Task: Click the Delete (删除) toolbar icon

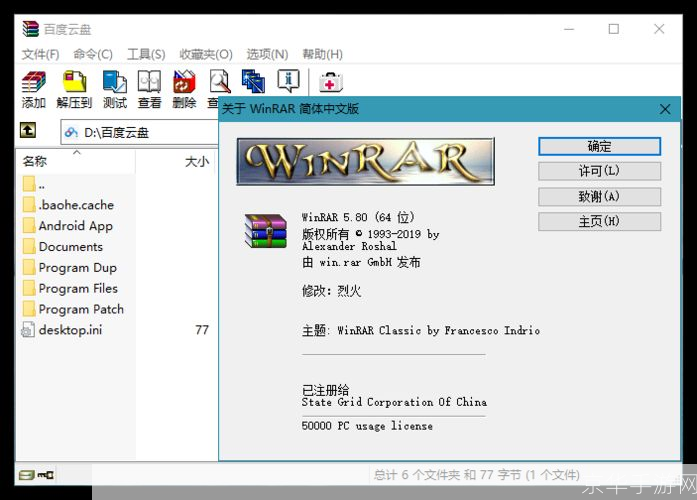Action: (x=184, y=82)
